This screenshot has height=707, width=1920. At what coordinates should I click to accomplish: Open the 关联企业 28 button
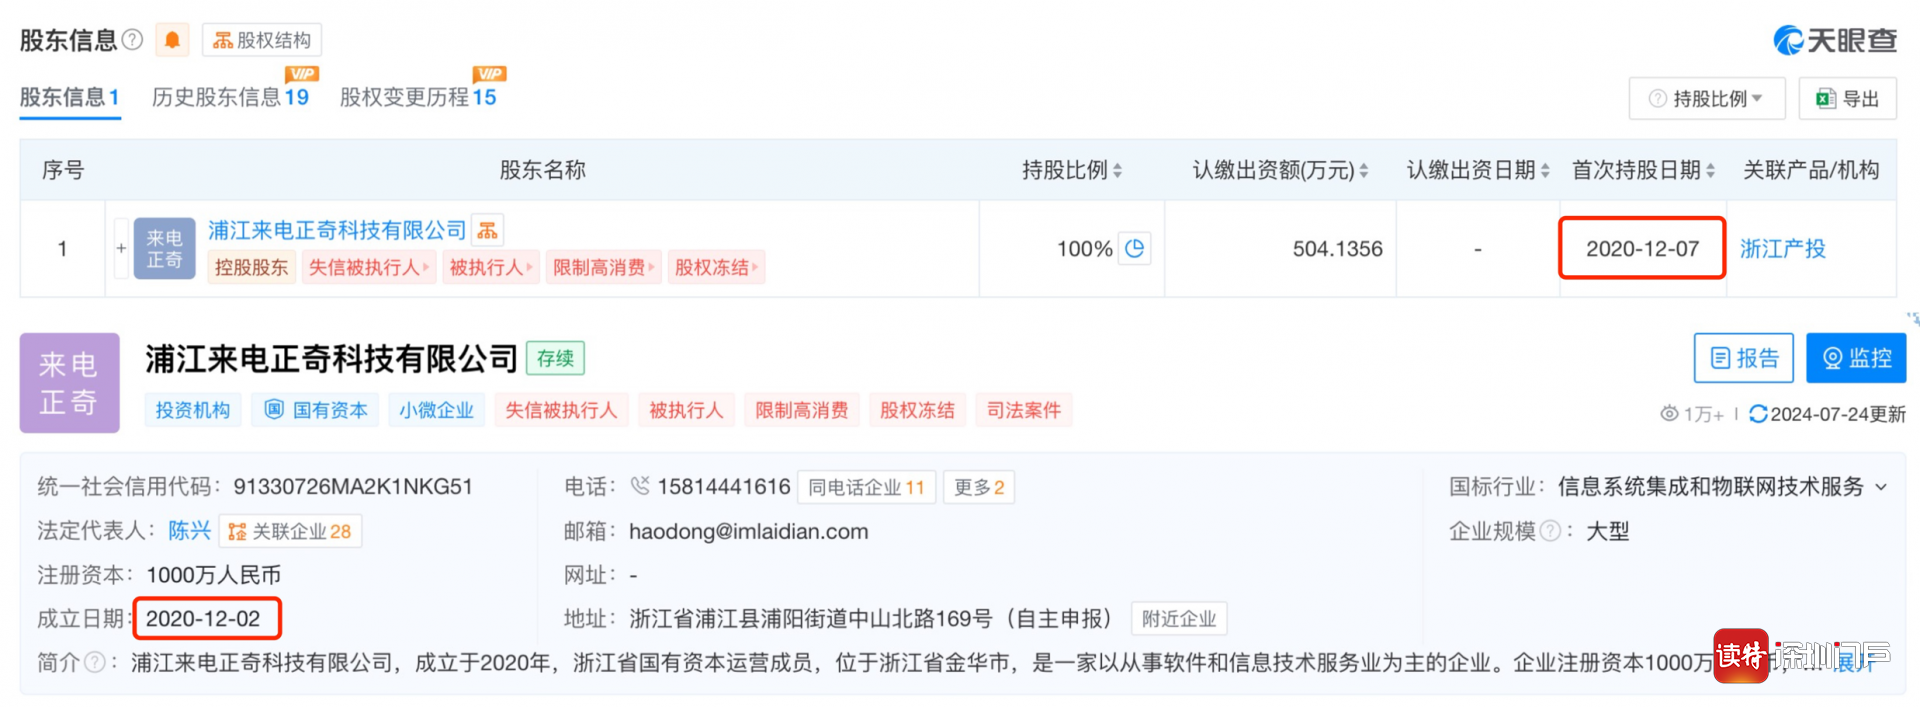290,531
